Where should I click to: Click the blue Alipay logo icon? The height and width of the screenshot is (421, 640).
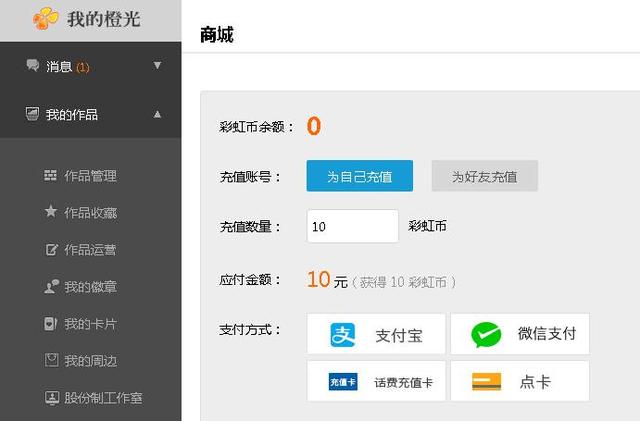(342, 335)
